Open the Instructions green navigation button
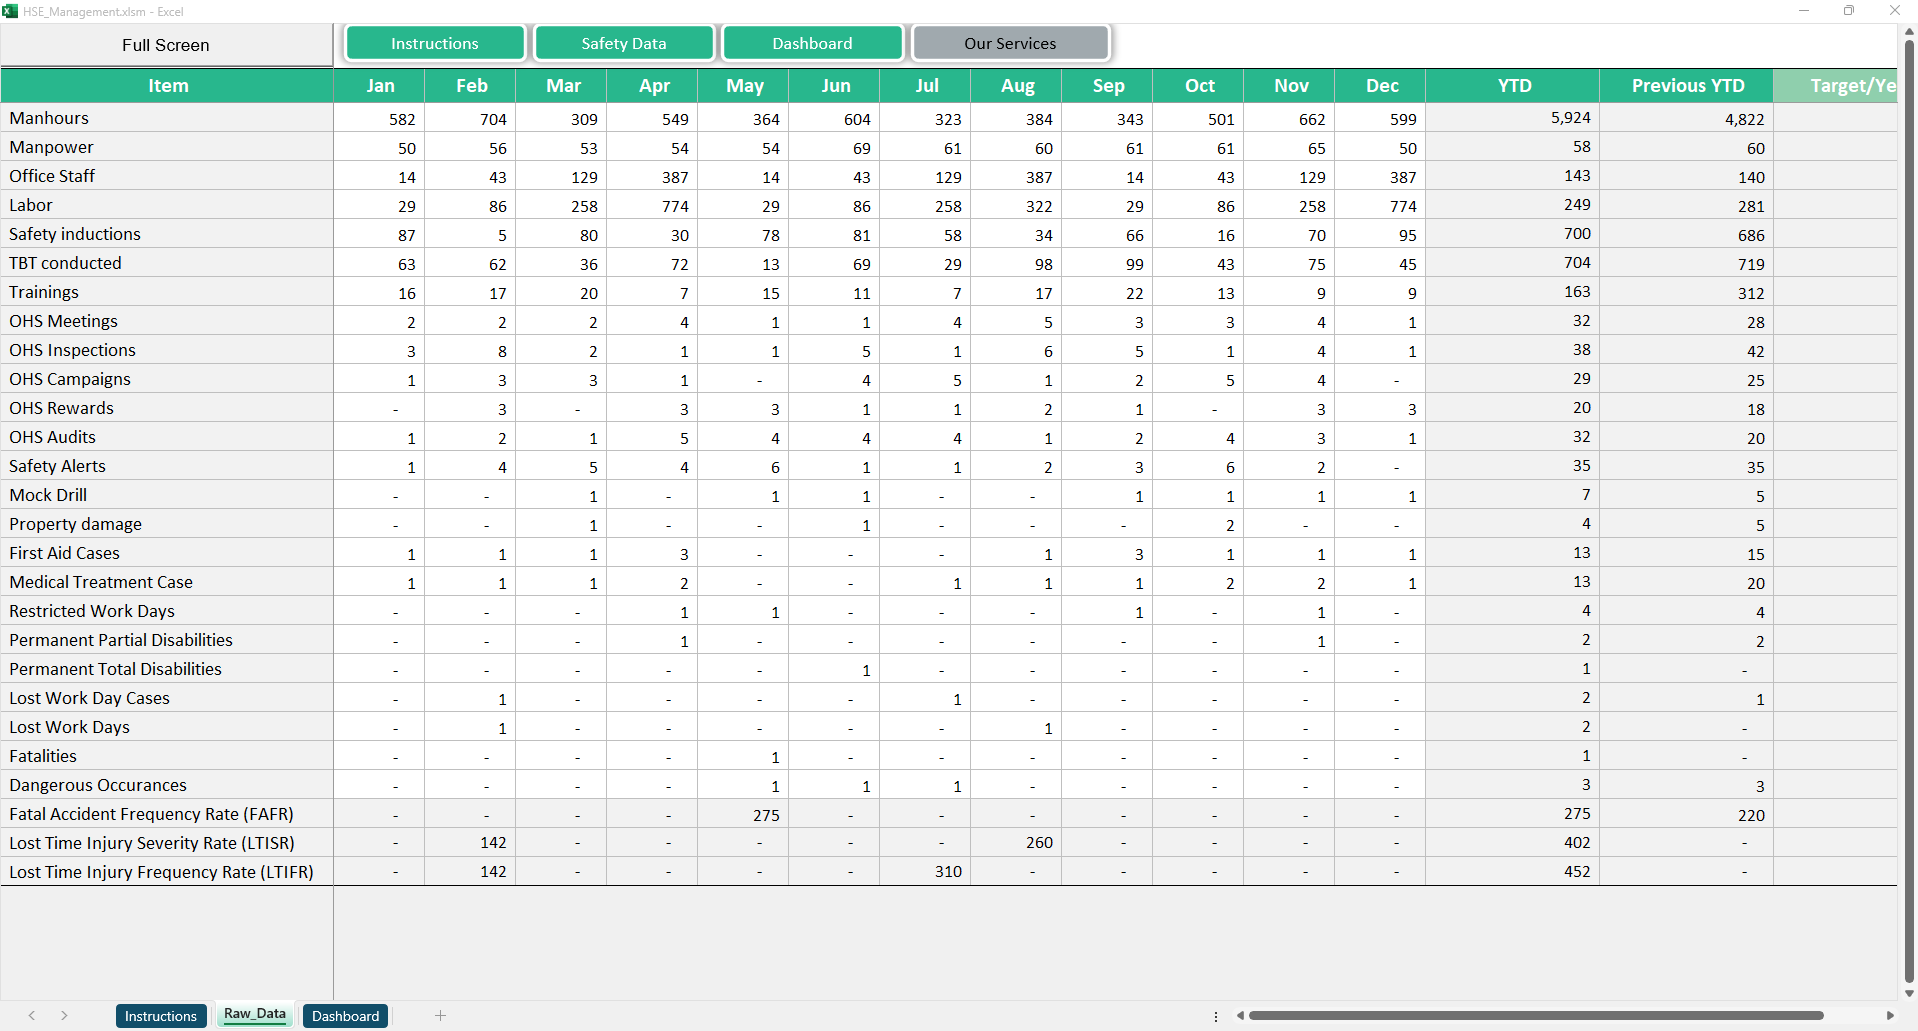The height and width of the screenshot is (1031, 1918). tap(434, 44)
